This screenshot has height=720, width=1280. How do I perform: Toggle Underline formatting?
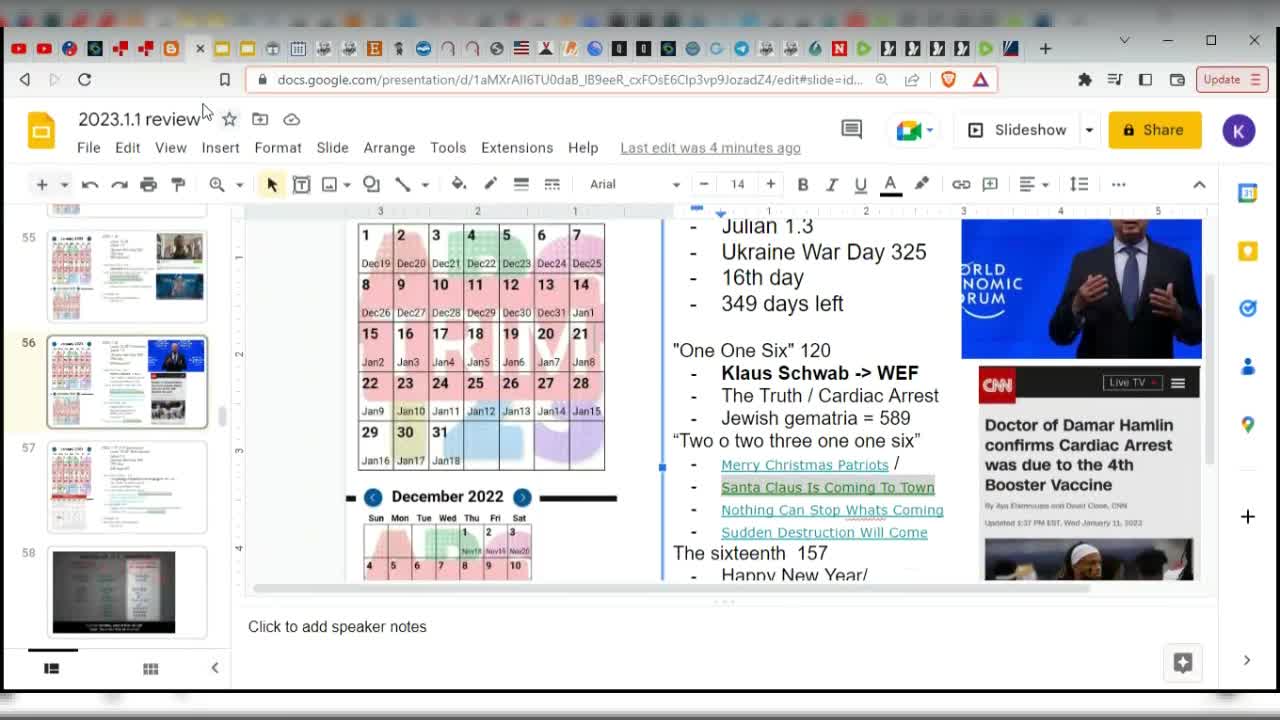click(x=860, y=184)
